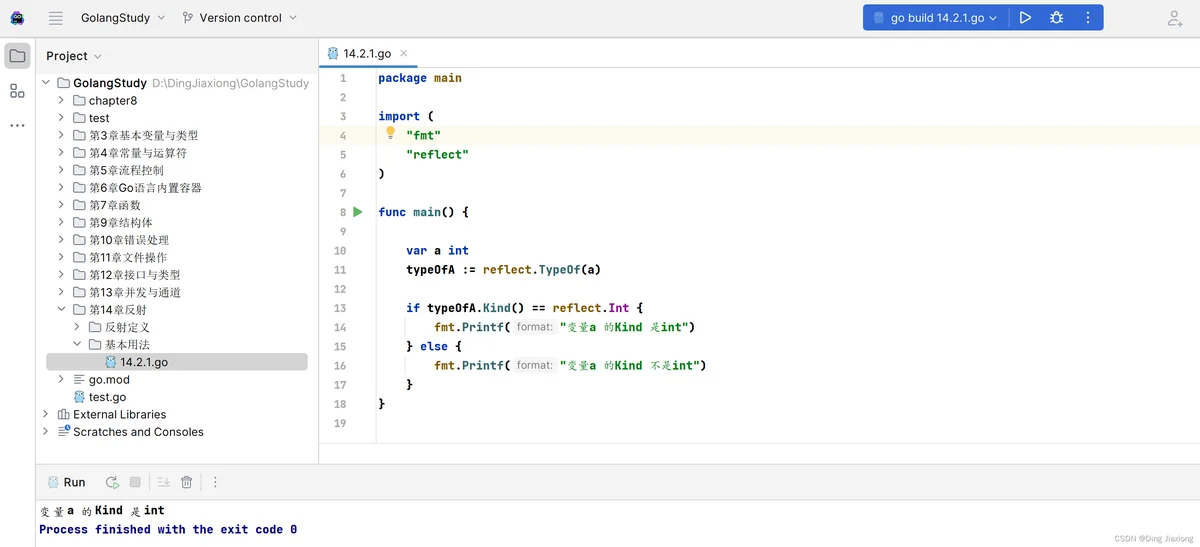1200x547 pixels.
Task: Click the fmt.Printf call on line 16
Action: (570, 366)
